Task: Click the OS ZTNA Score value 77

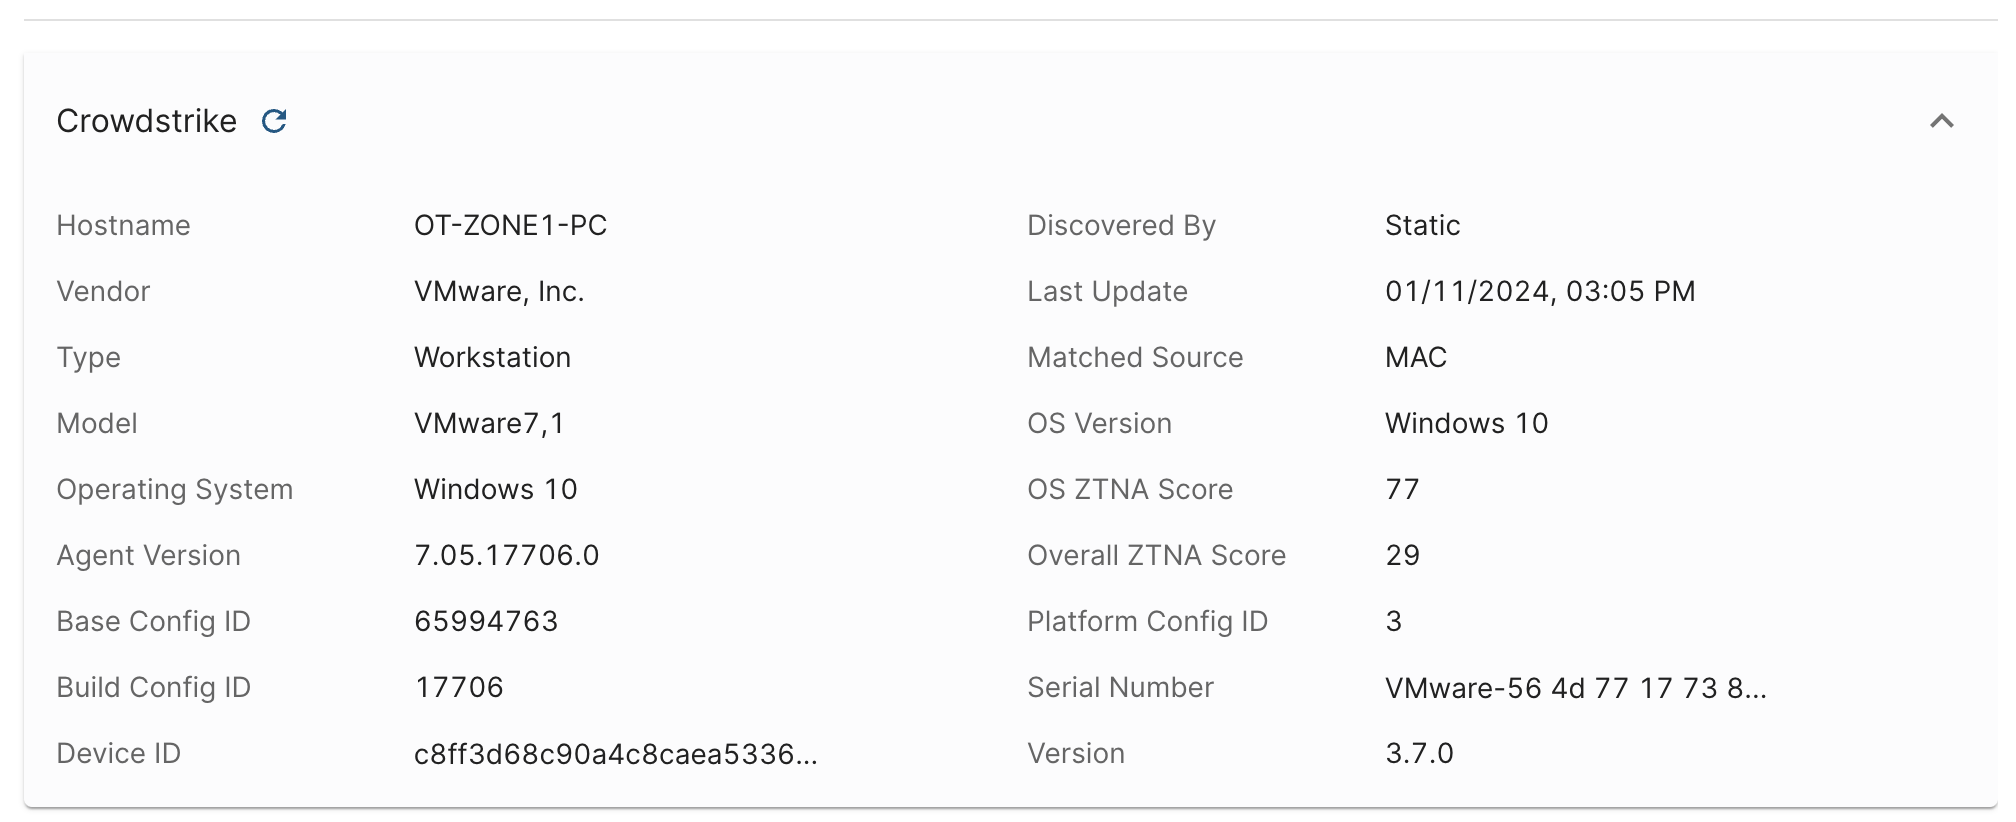Action: 1402,490
